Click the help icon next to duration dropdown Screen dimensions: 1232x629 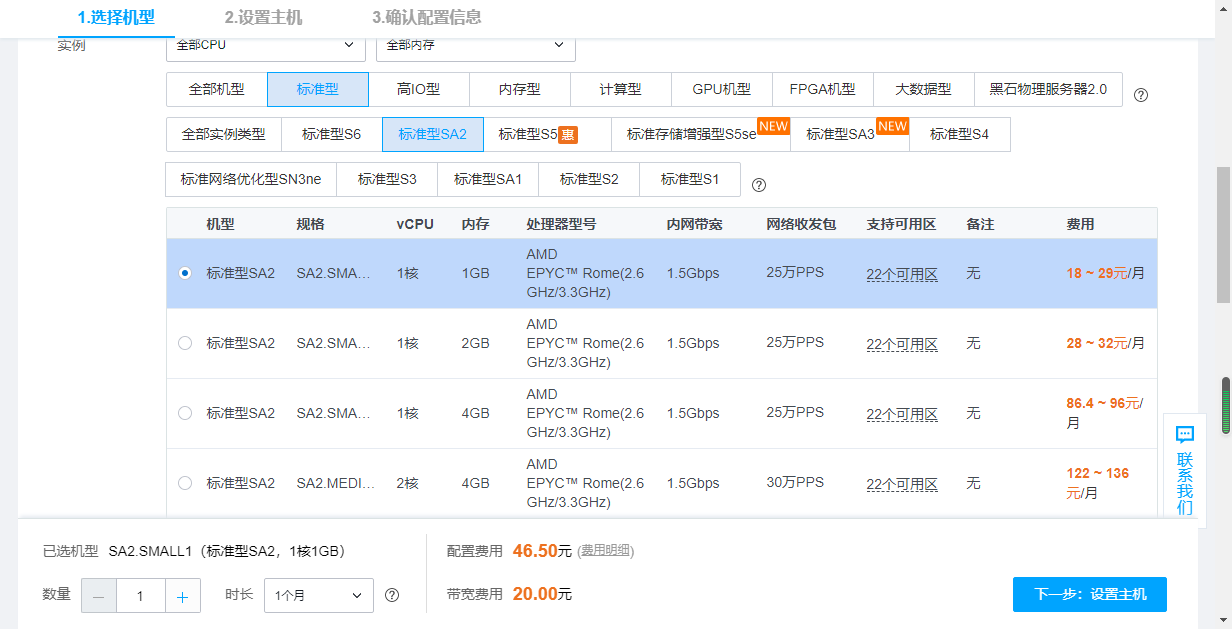coord(392,595)
